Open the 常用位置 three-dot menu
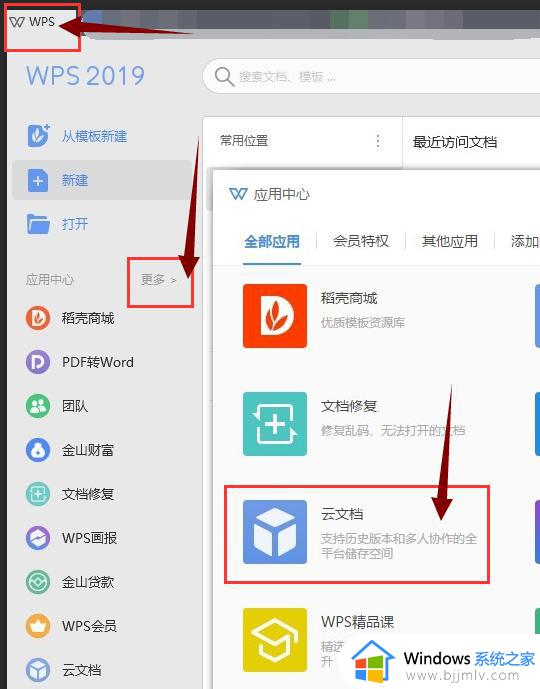 coord(378,141)
